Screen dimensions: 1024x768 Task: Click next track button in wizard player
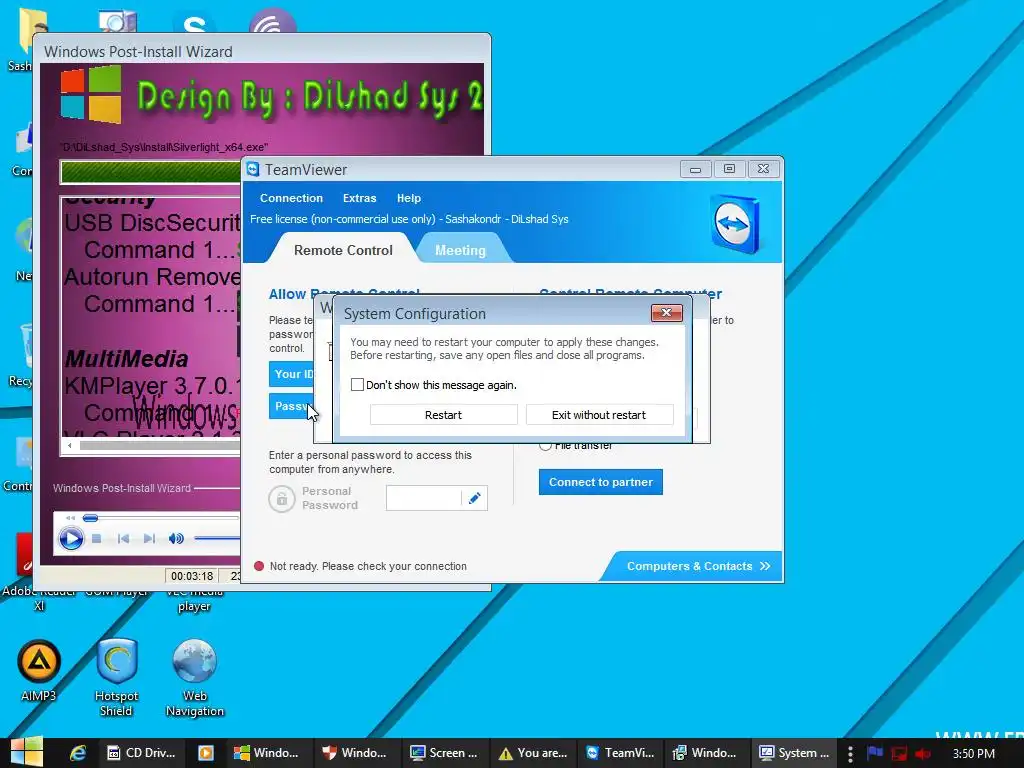click(x=150, y=539)
